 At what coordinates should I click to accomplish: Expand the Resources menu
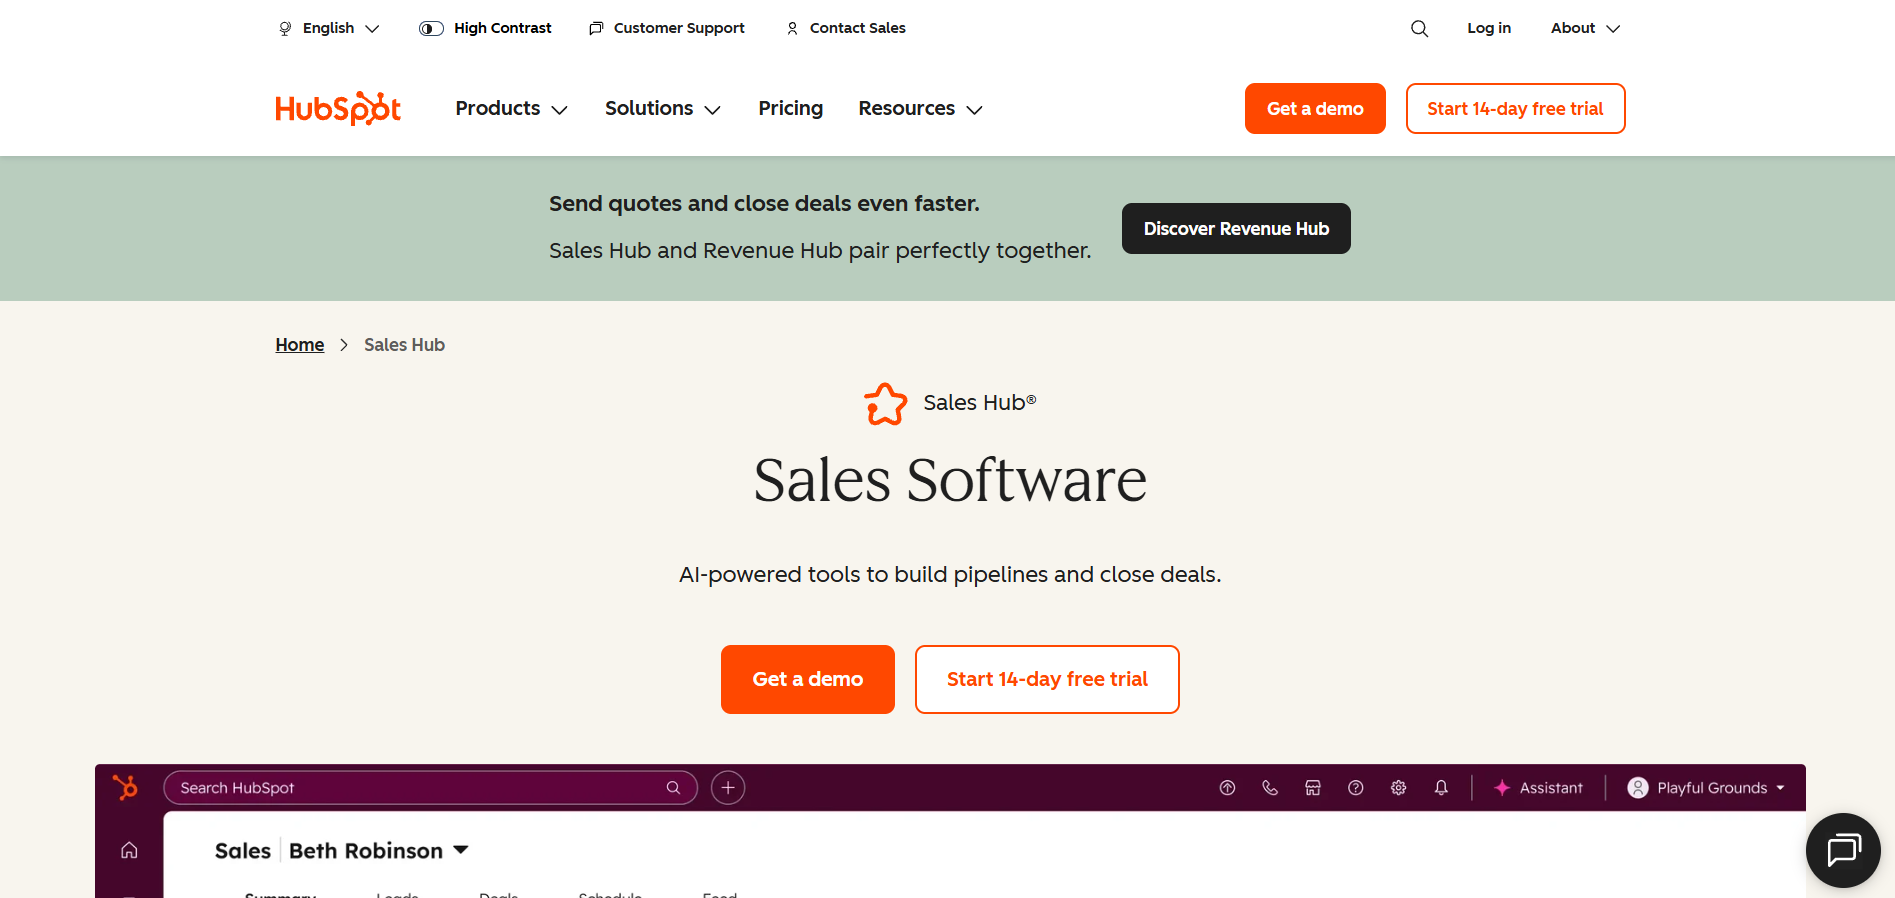[920, 108]
